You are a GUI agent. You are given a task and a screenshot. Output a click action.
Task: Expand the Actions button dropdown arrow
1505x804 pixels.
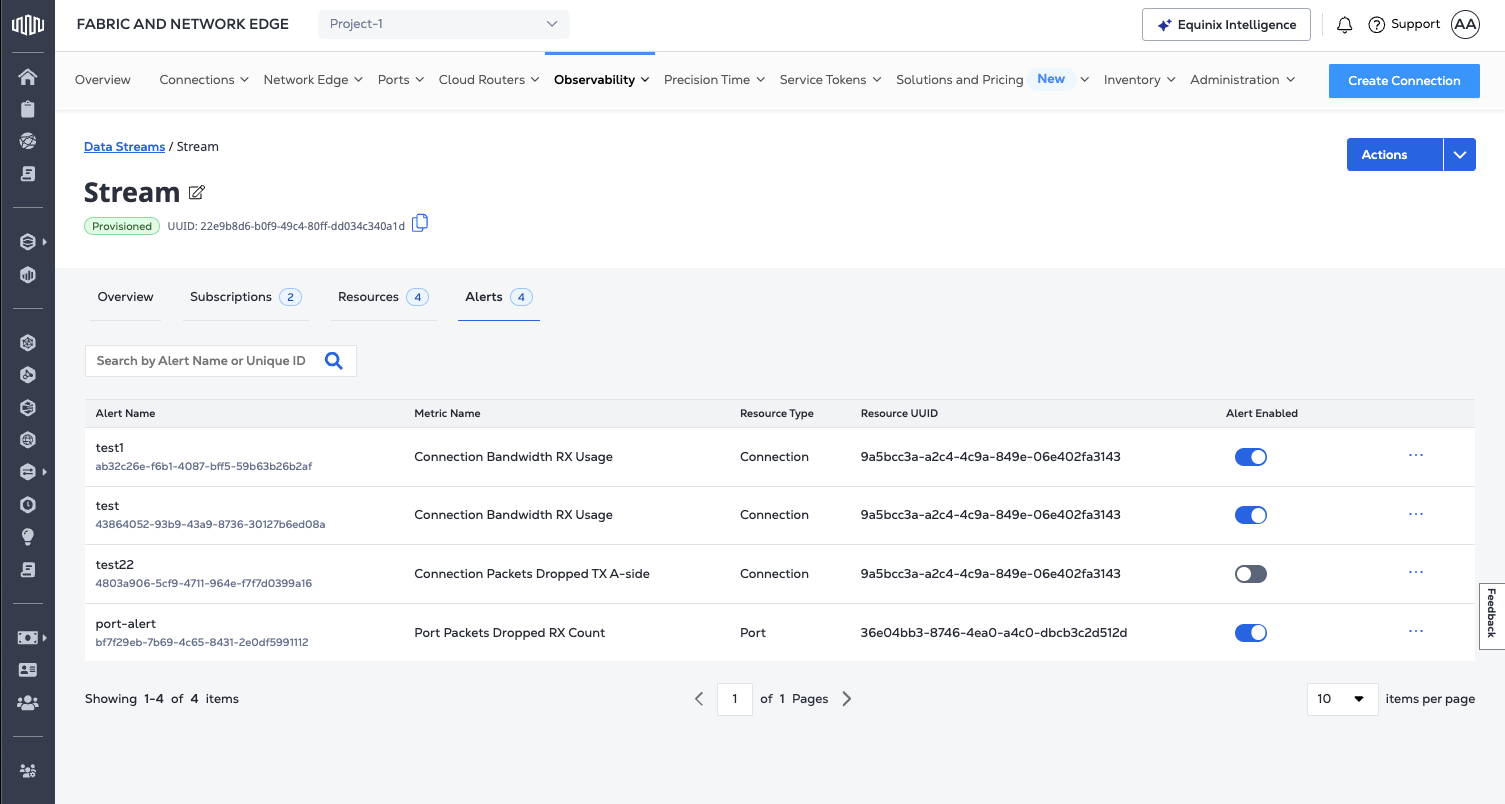(x=1460, y=155)
